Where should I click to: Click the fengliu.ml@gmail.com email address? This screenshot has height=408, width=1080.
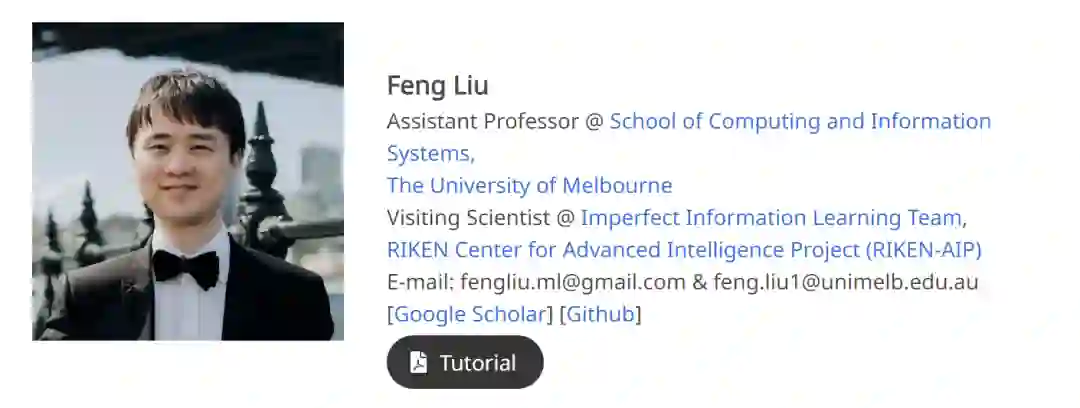573,282
